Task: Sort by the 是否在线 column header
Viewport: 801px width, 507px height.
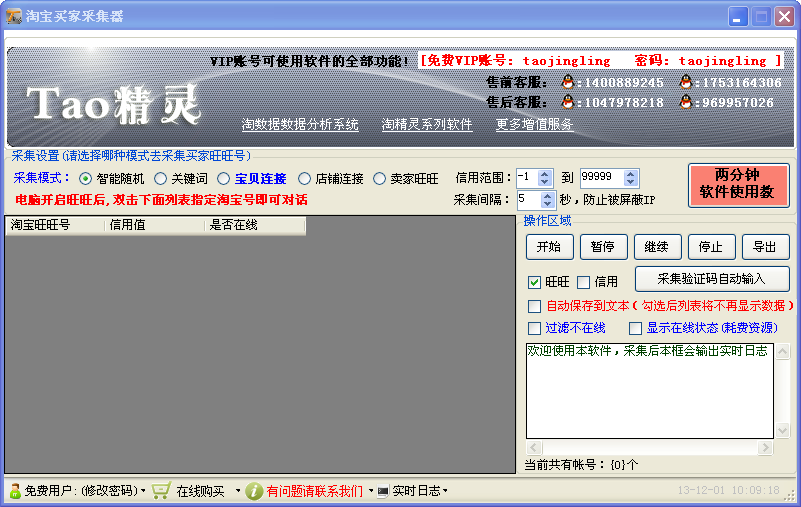Action: tap(255, 225)
